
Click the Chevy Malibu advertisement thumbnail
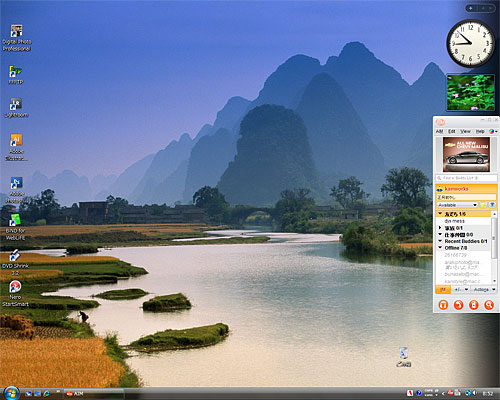tap(466, 154)
